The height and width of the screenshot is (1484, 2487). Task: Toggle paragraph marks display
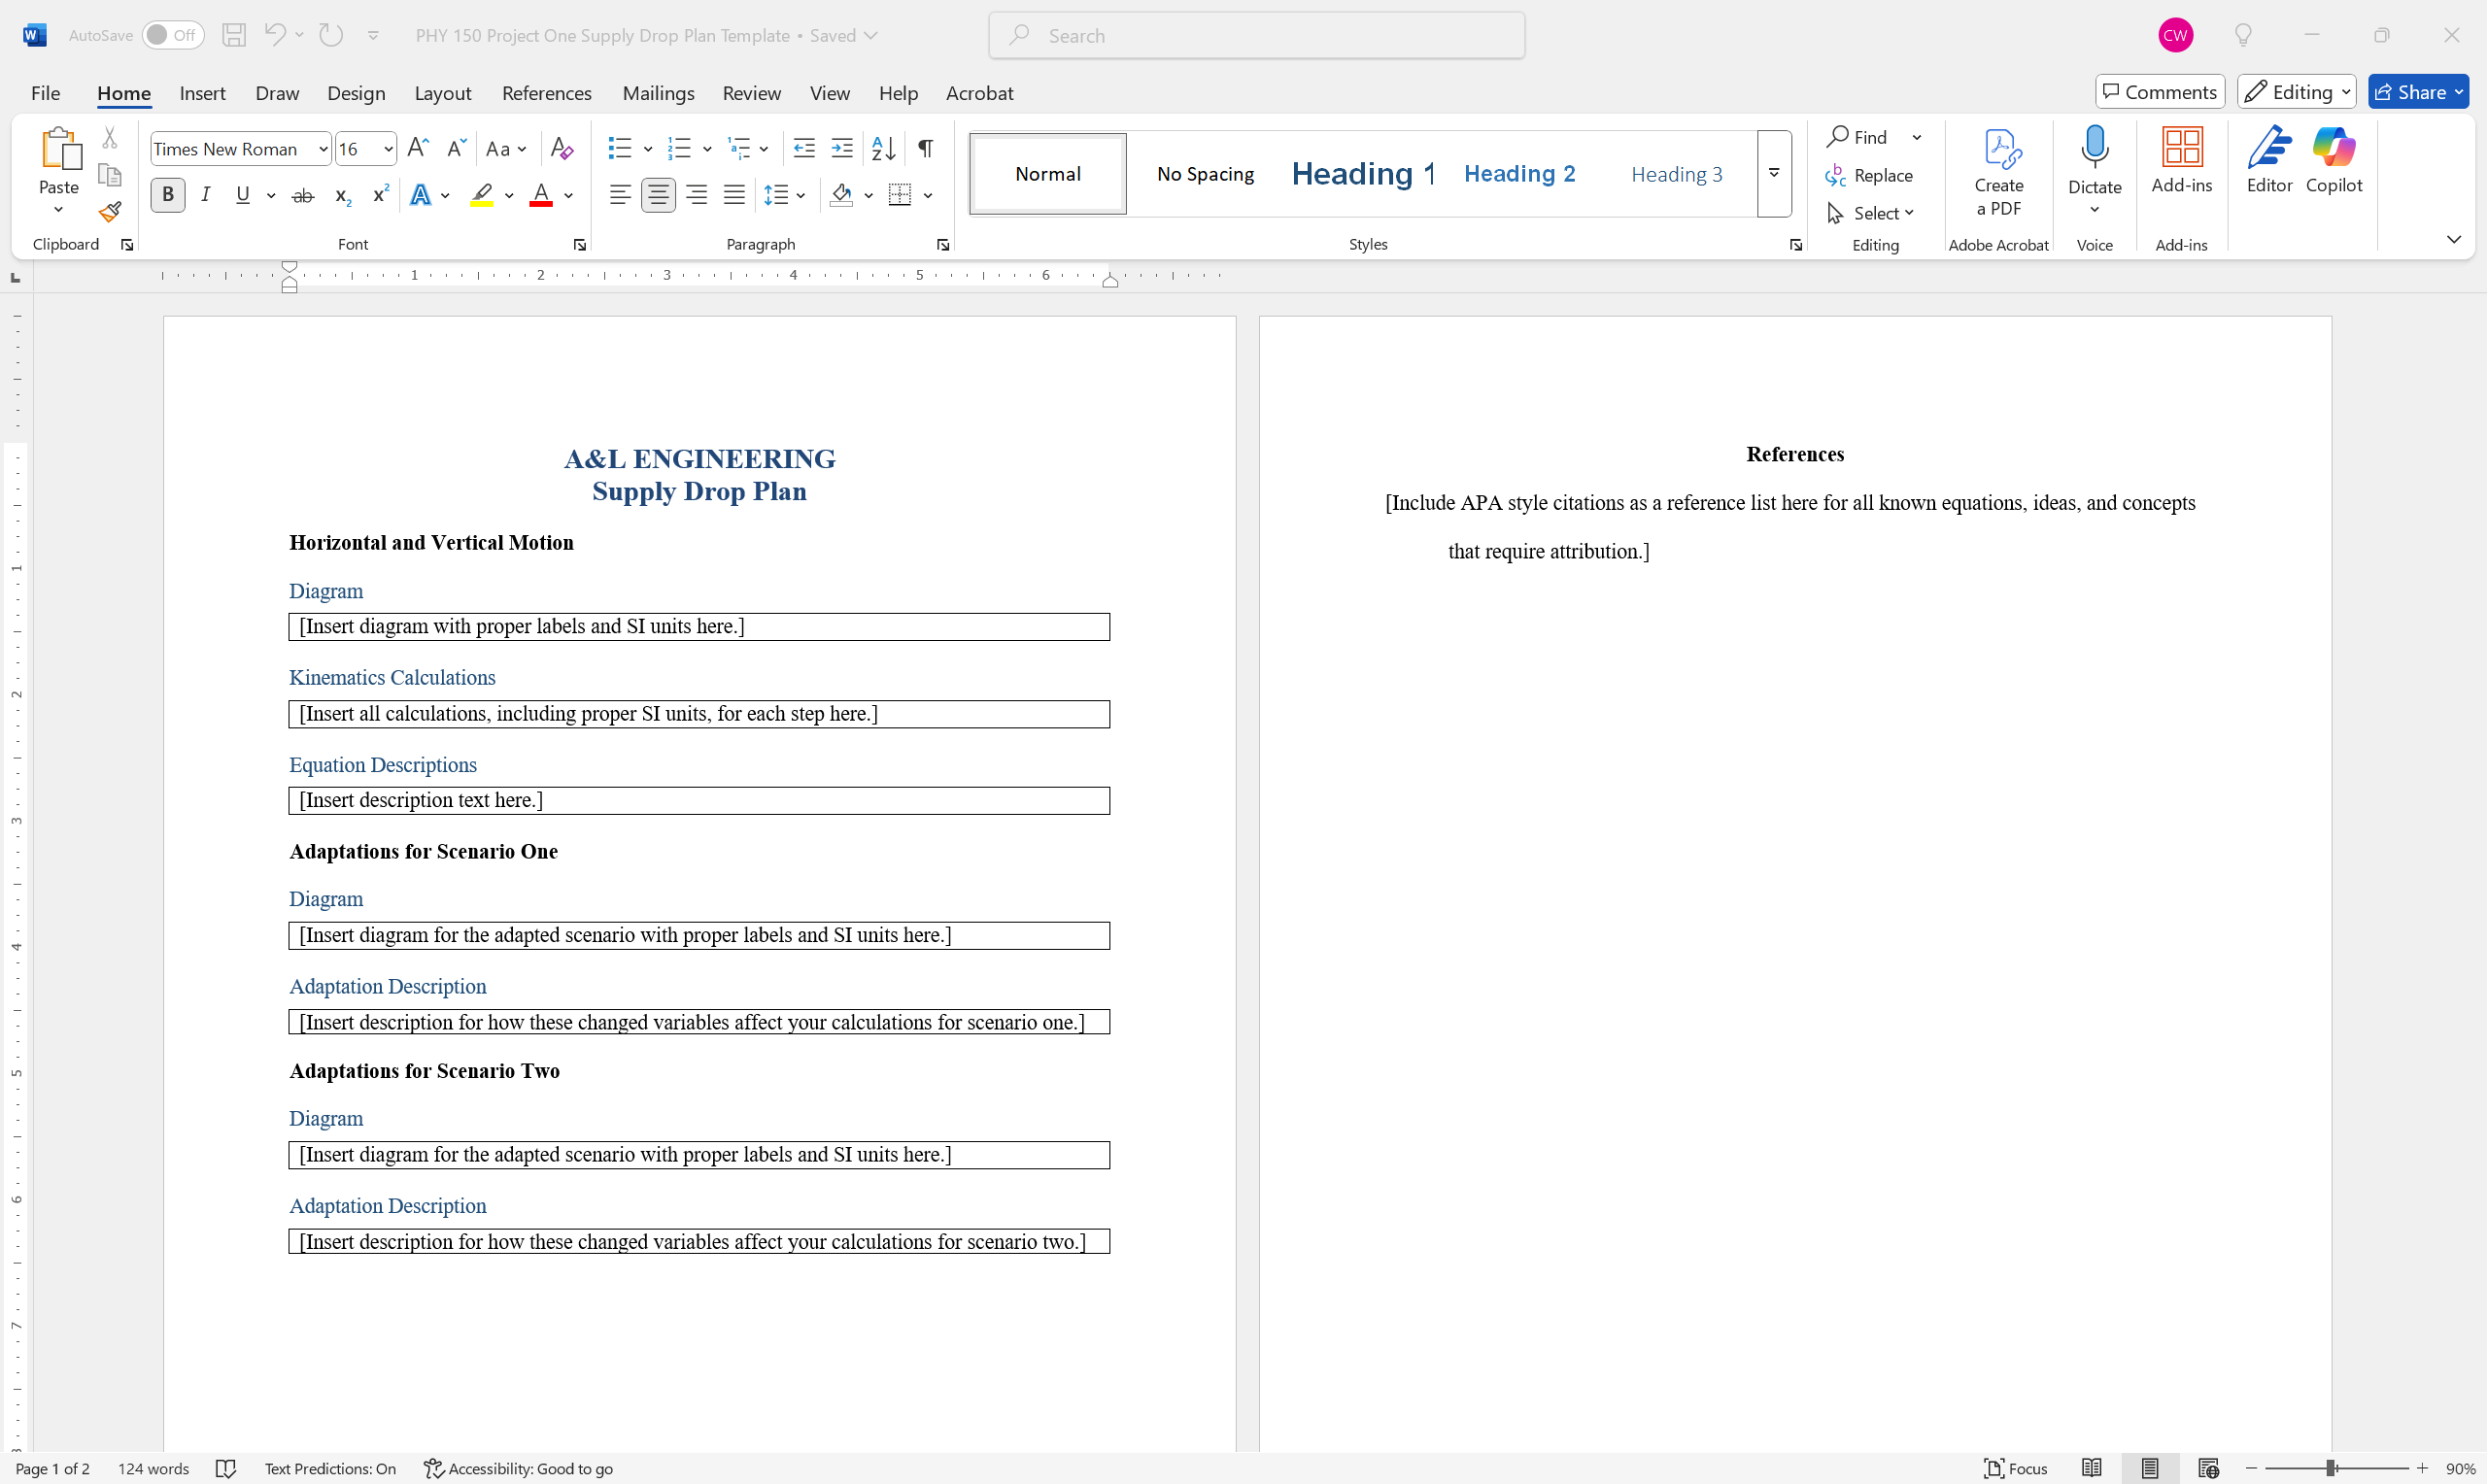924,148
